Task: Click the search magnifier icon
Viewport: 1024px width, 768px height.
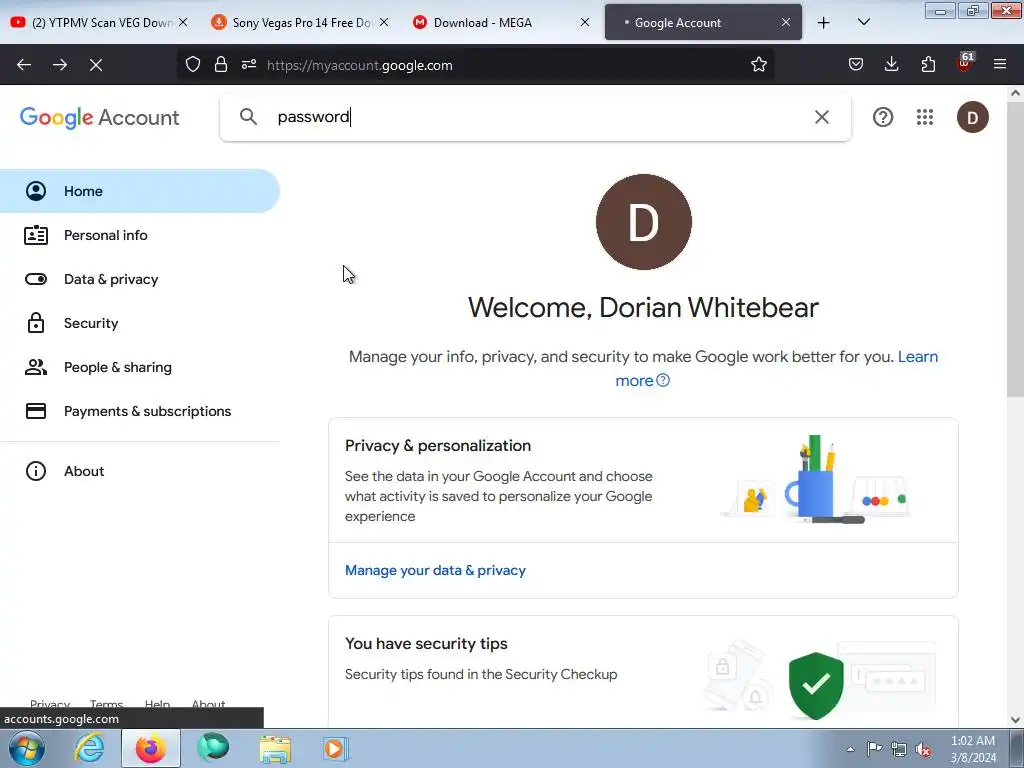Action: [248, 117]
